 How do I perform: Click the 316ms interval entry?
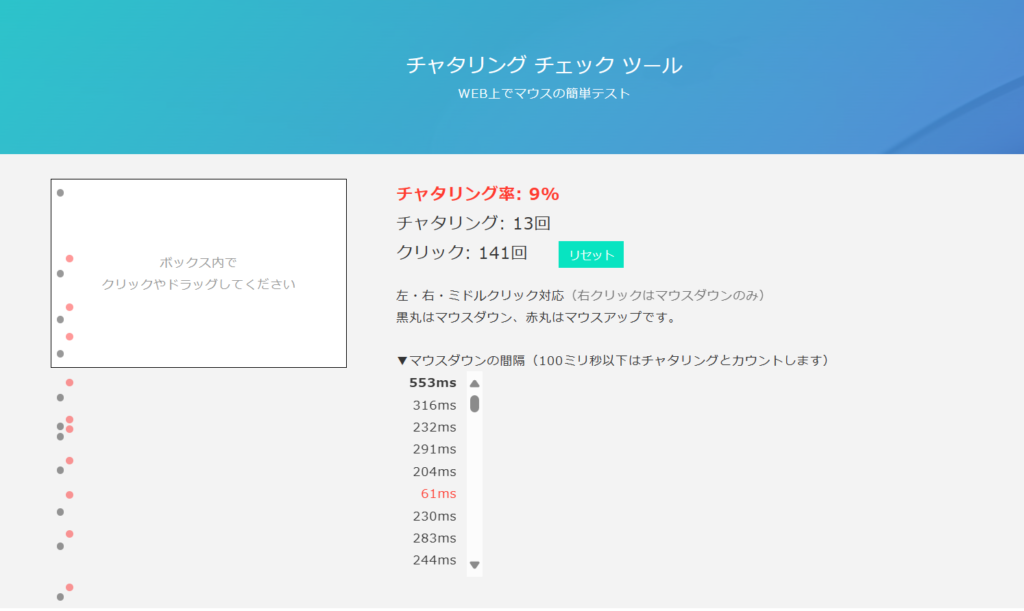[x=434, y=405]
